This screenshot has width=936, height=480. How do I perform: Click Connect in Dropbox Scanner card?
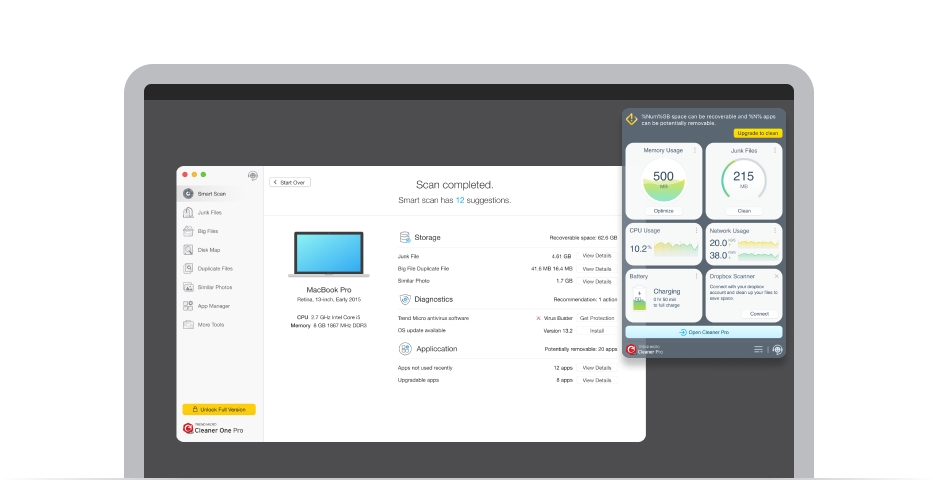[x=759, y=313]
